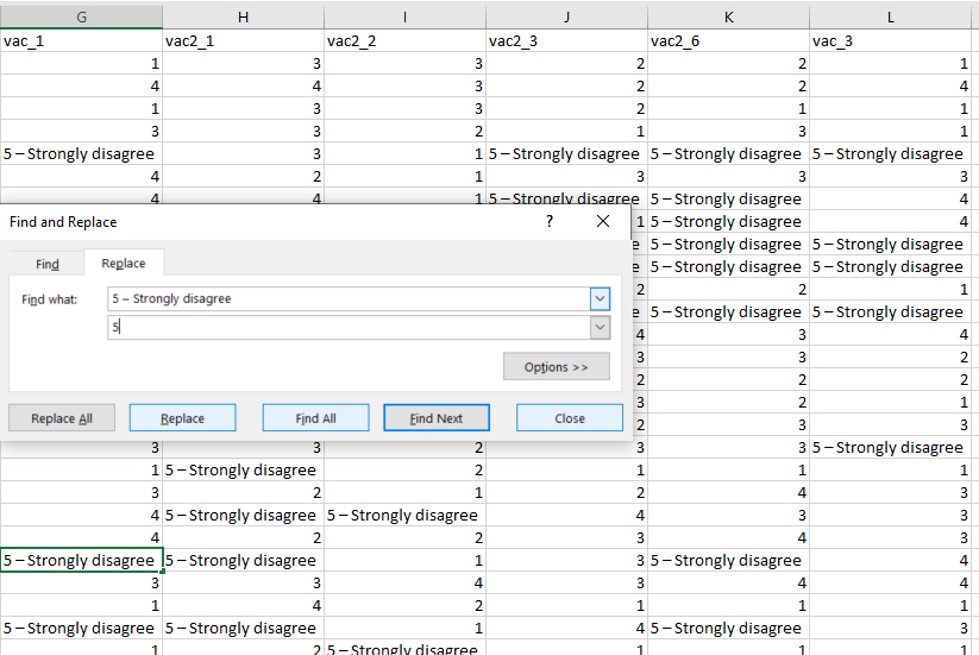Click the Close button
The height and width of the screenshot is (655, 979).
pyautogui.click(x=569, y=417)
